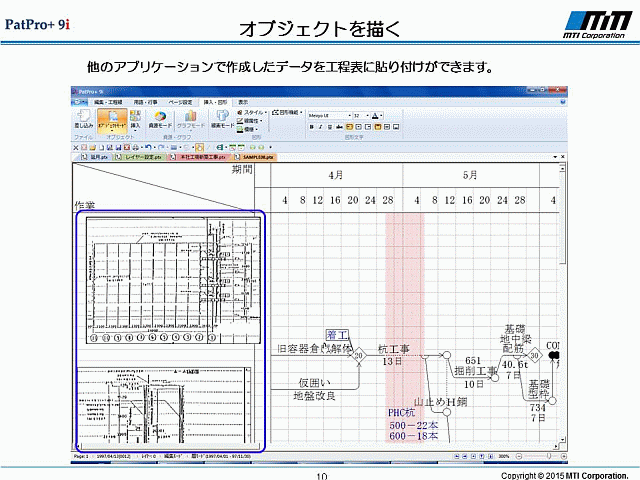Click the highlighted pointer tool on quick toolbar
Image resolution: width=640 pixels, height=480 pixels.
click(x=199, y=147)
